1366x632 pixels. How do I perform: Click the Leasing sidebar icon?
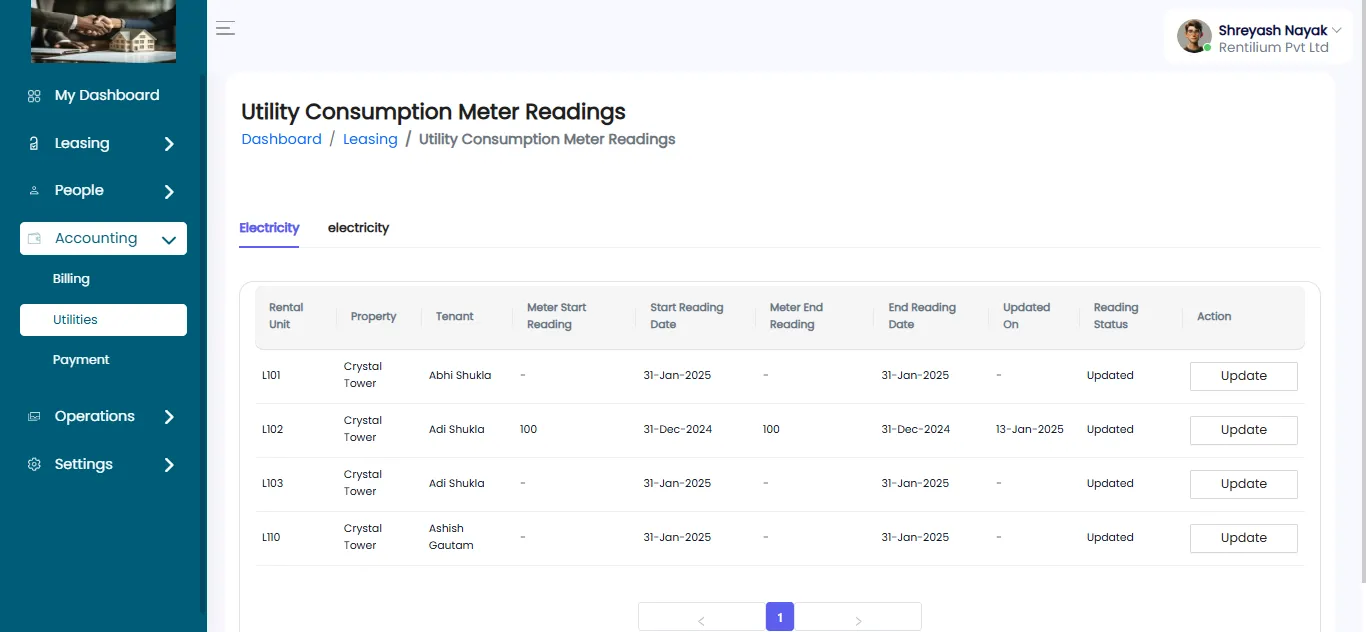[x=34, y=144]
